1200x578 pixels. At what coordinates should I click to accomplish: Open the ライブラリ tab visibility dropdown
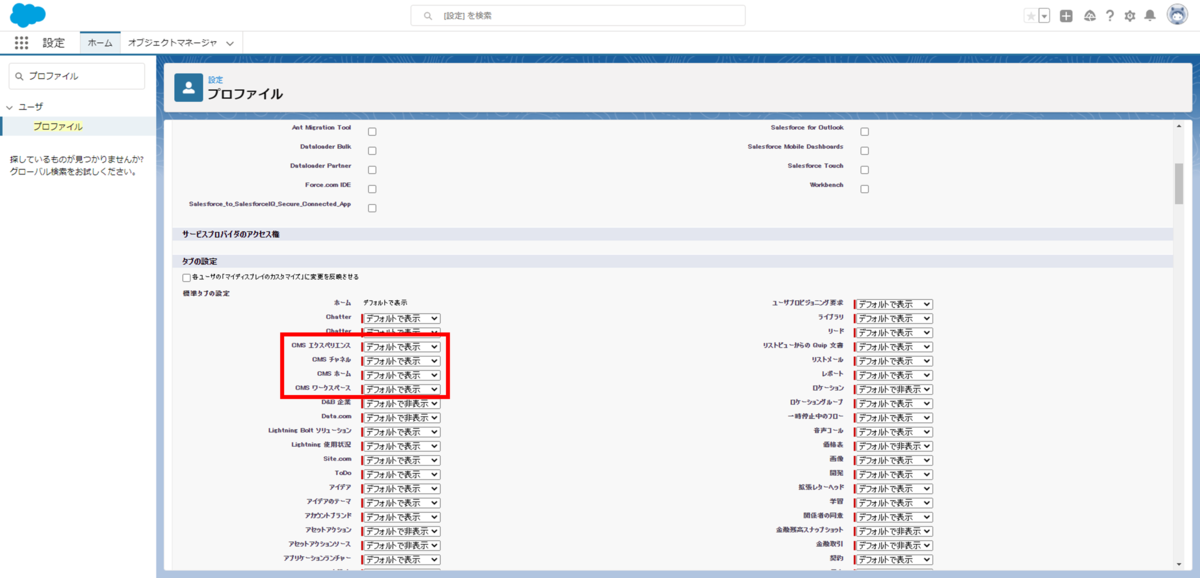893,318
